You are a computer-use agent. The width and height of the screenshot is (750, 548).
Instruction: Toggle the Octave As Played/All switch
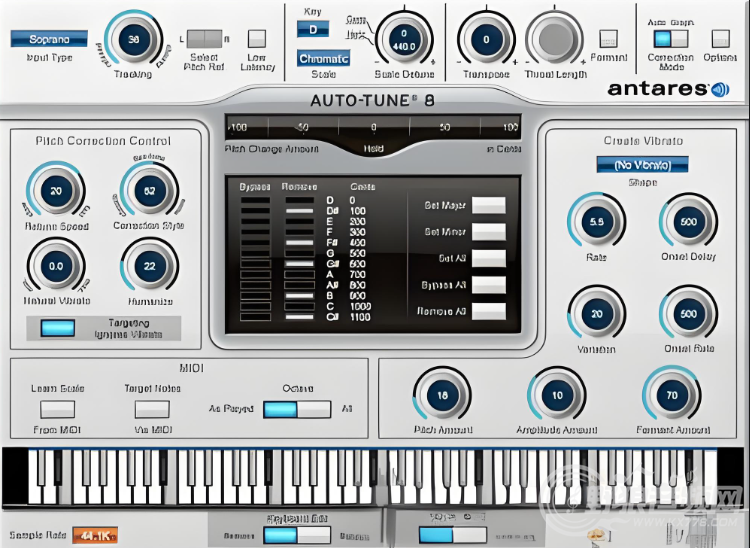[x=297, y=409]
